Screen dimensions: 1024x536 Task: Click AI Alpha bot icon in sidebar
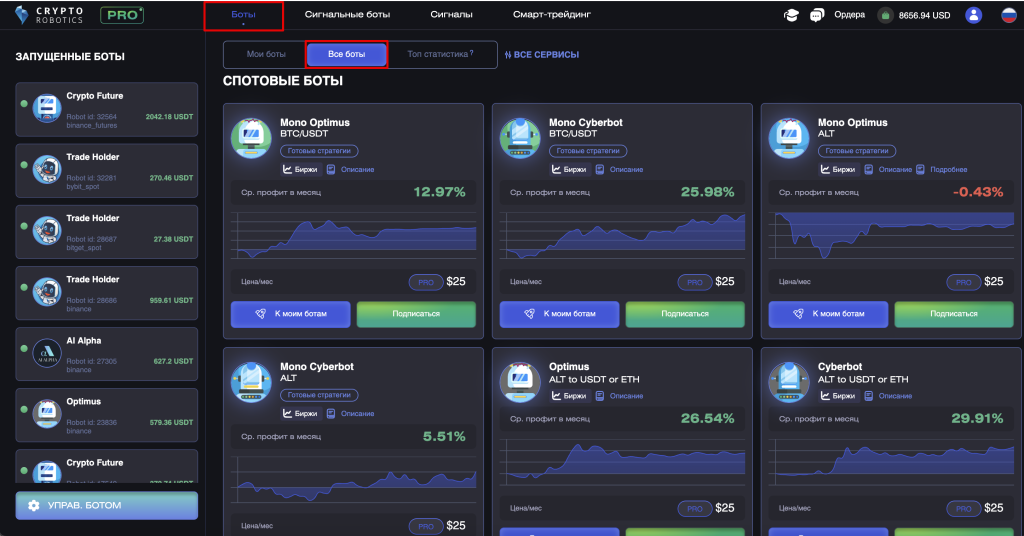(47, 353)
